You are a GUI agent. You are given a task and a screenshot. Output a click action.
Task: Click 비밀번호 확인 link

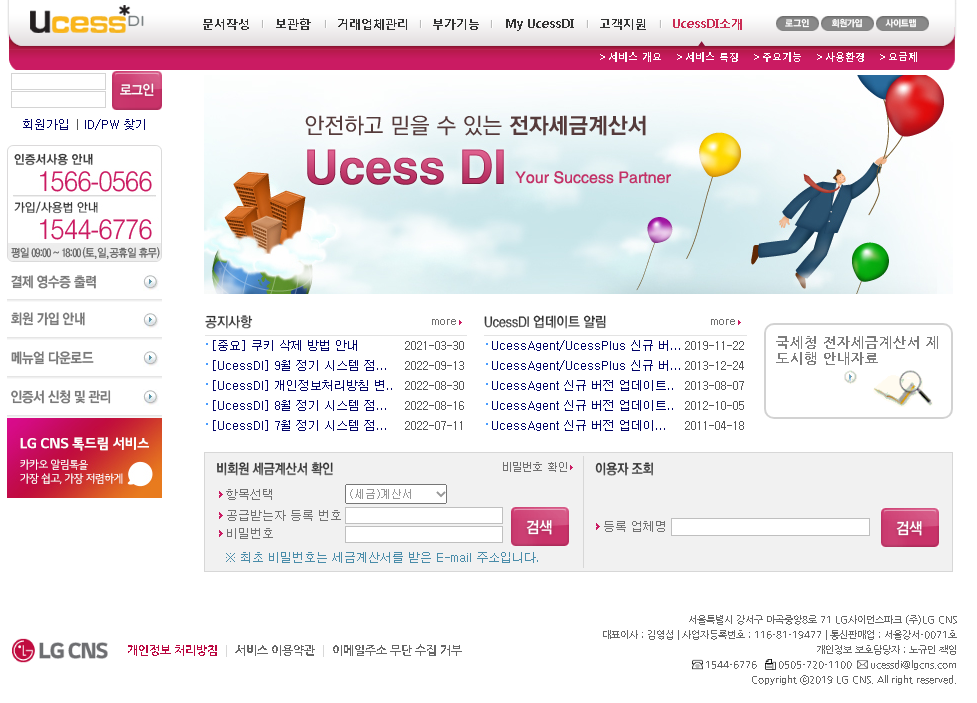(538, 467)
